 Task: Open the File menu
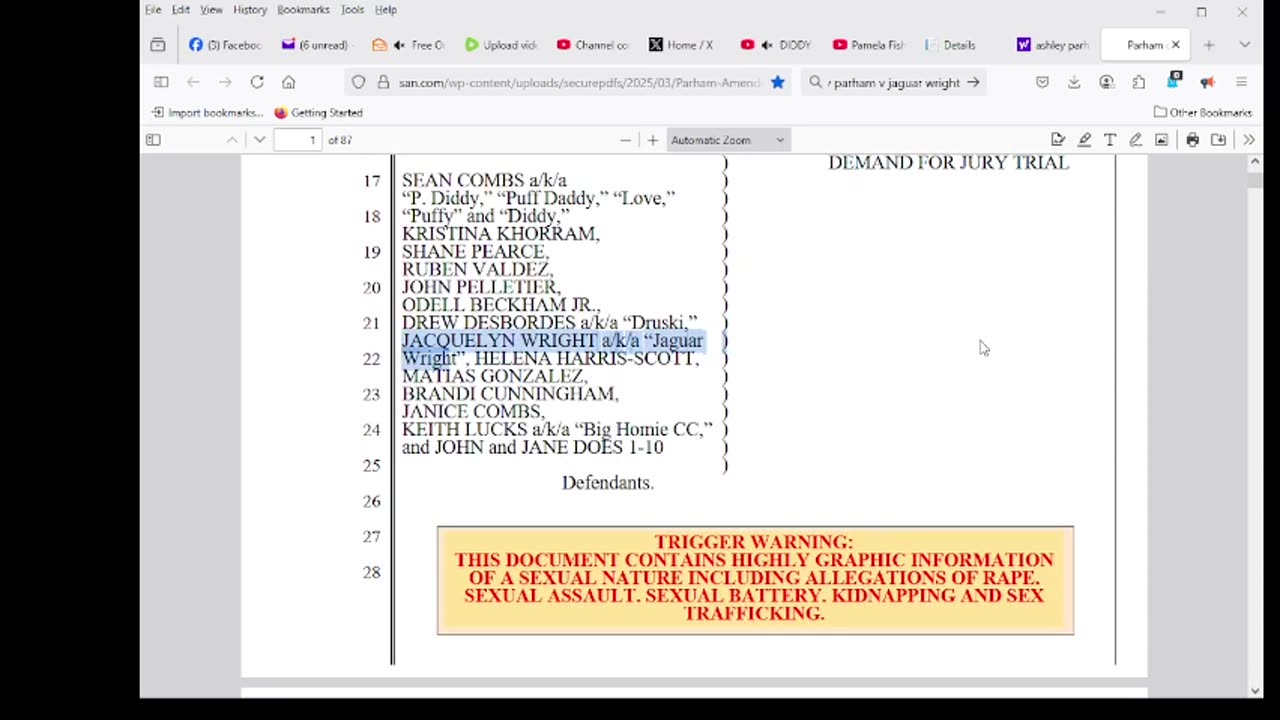click(x=153, y=10)
